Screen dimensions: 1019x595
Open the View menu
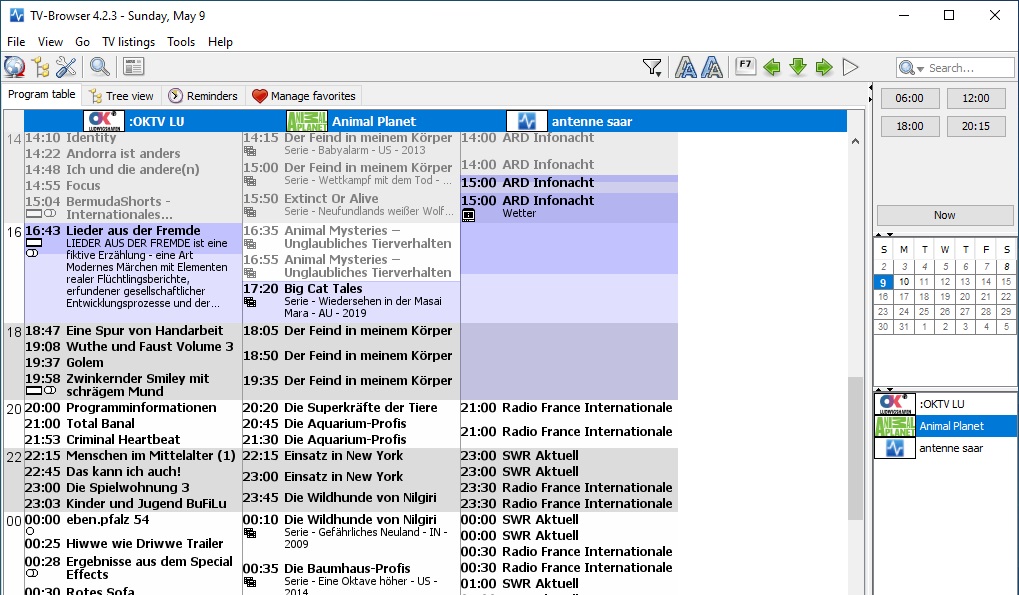pyautogui.click(x=50, y=42)
